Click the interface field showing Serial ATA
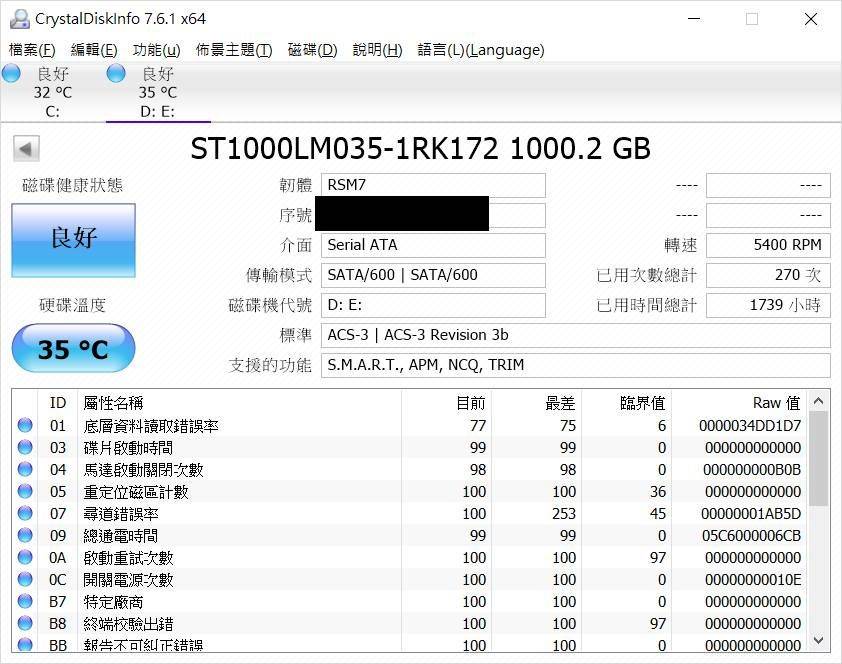 pyautogui.click(x=433, y=245)
